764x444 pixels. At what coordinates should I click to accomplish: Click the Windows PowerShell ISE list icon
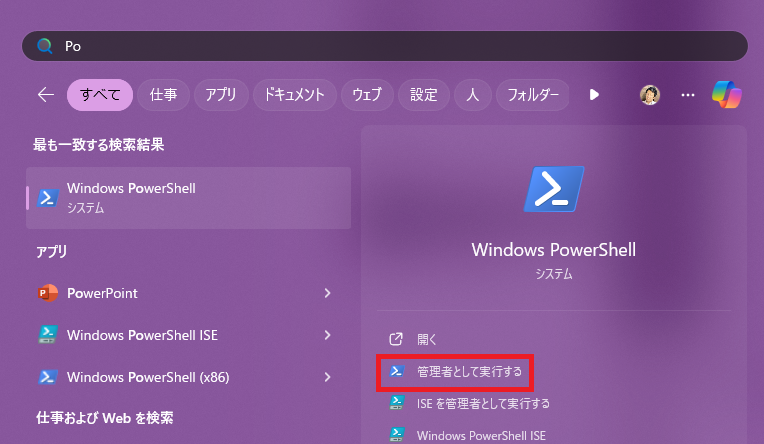point(48,335)
